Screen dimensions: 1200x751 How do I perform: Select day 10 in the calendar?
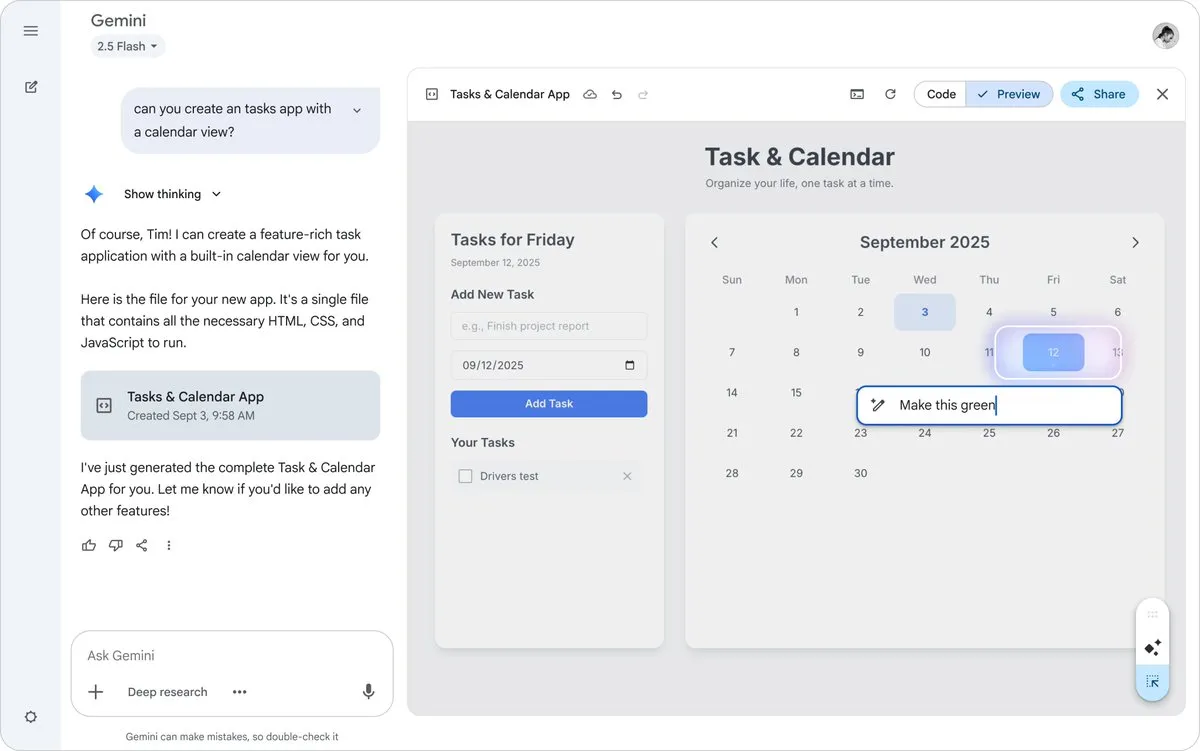point(925,352)
